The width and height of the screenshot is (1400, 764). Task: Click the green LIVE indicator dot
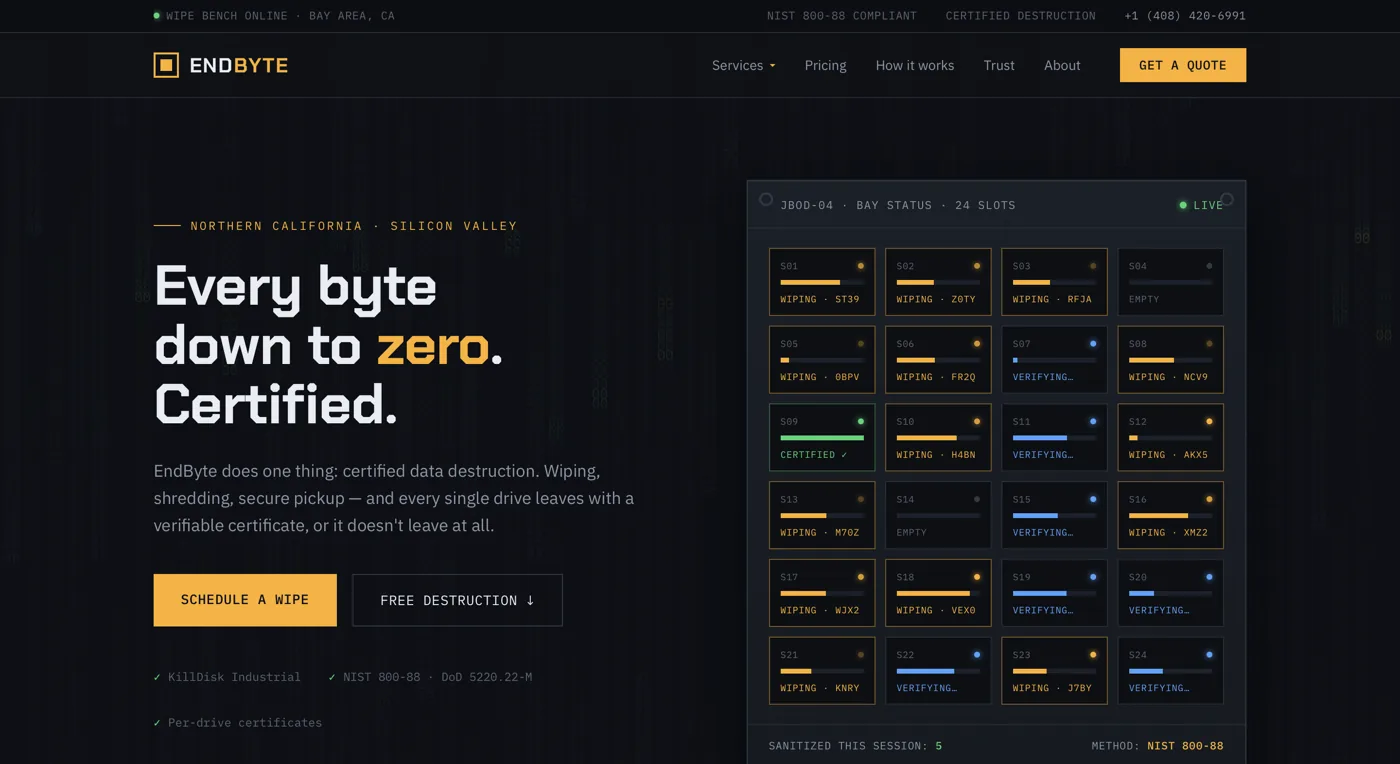click(1183, 205)
